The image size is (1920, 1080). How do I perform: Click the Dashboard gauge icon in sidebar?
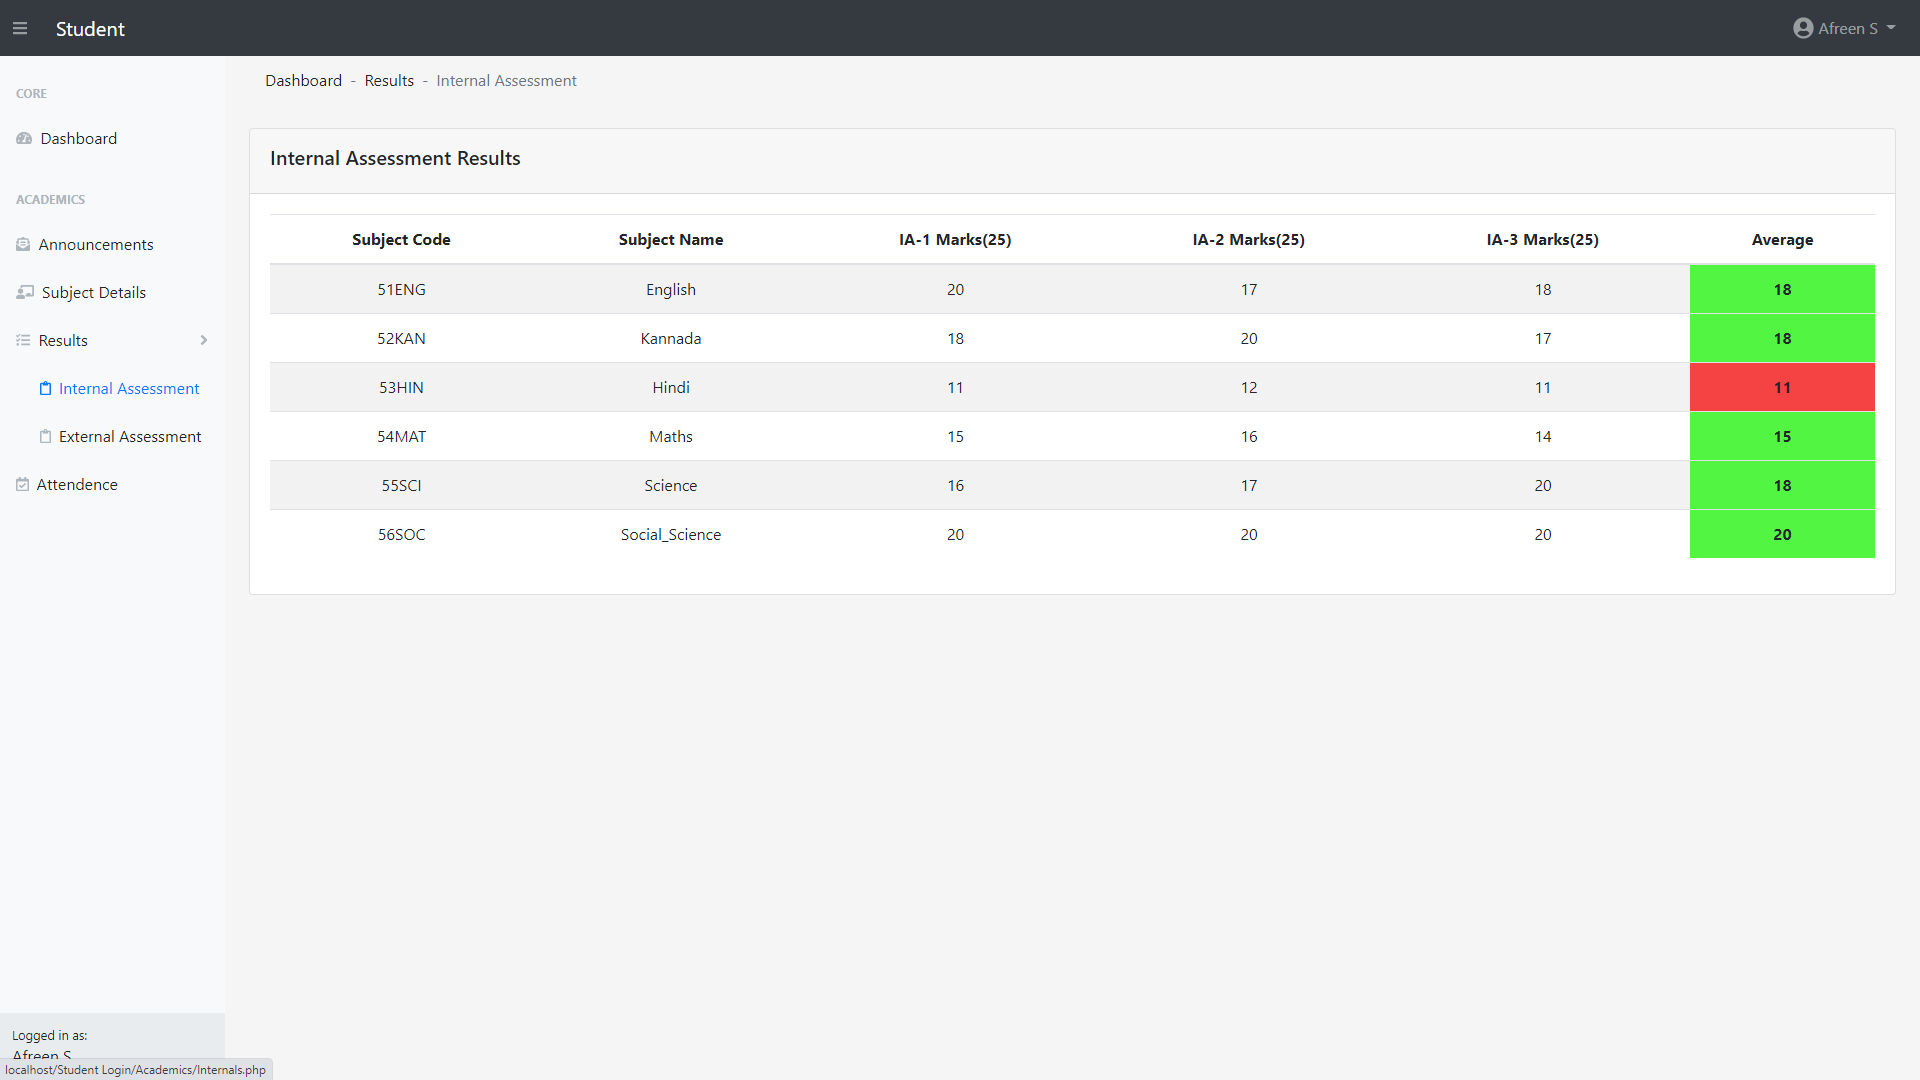pyautogui.click(x=24, y=139)
